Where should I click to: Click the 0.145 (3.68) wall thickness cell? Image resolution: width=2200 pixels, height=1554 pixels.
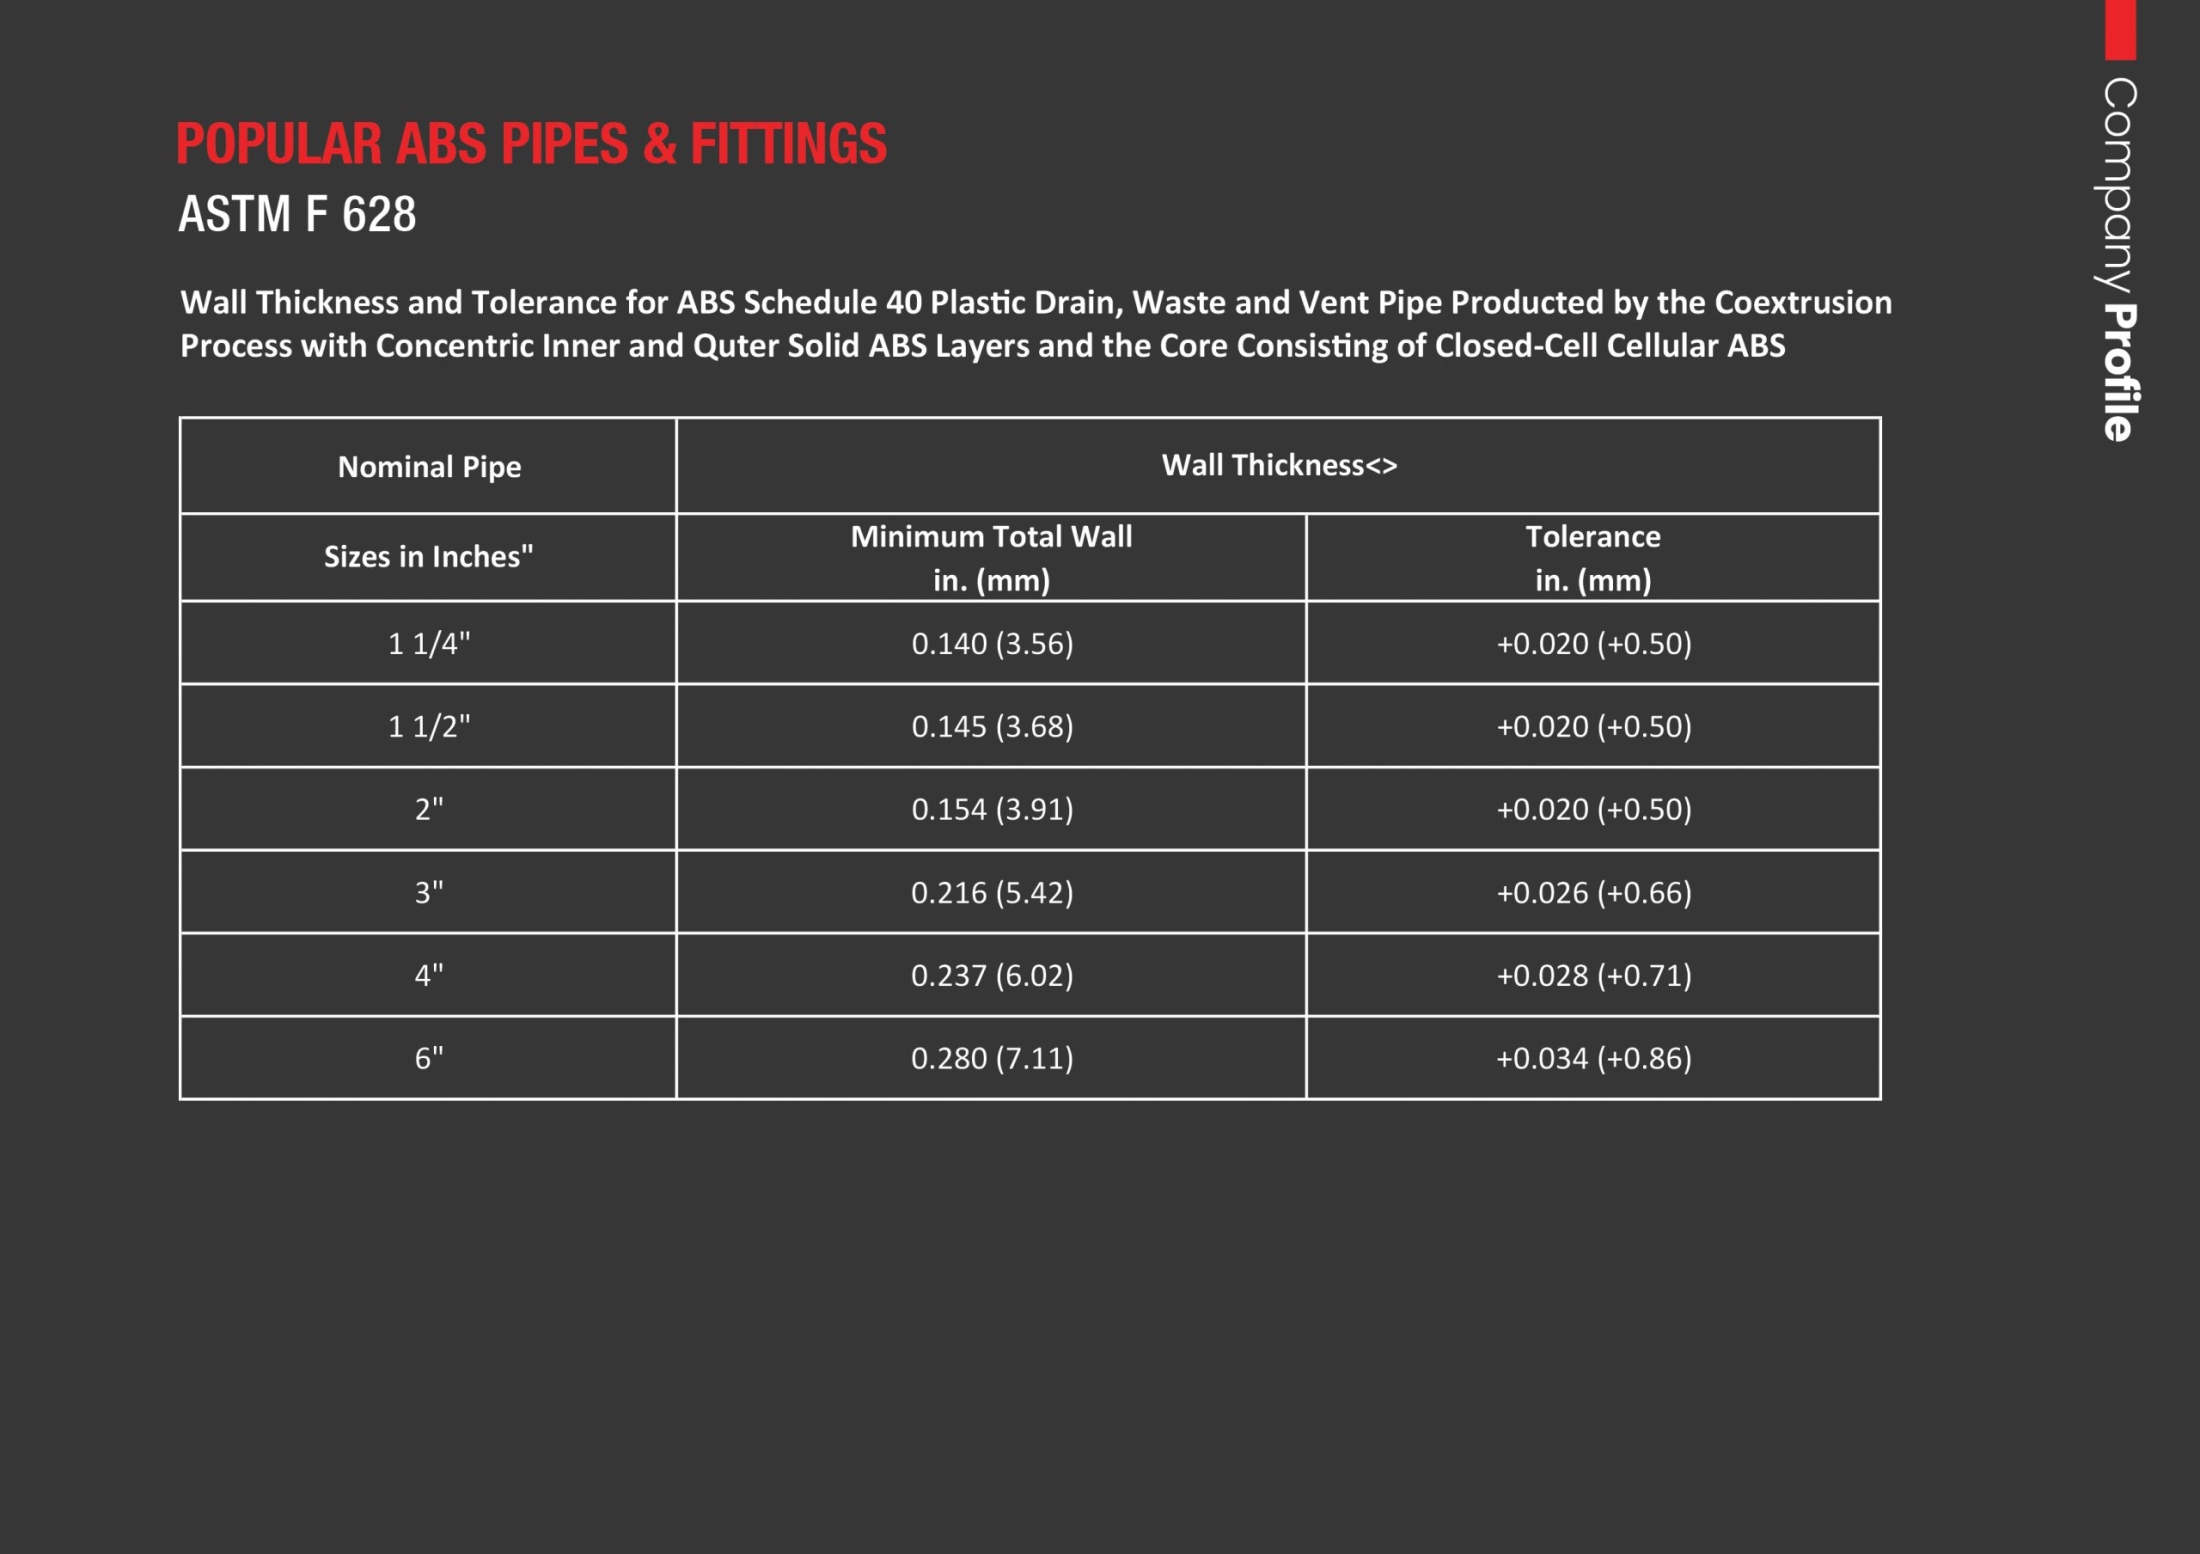(x=992, y=726)
